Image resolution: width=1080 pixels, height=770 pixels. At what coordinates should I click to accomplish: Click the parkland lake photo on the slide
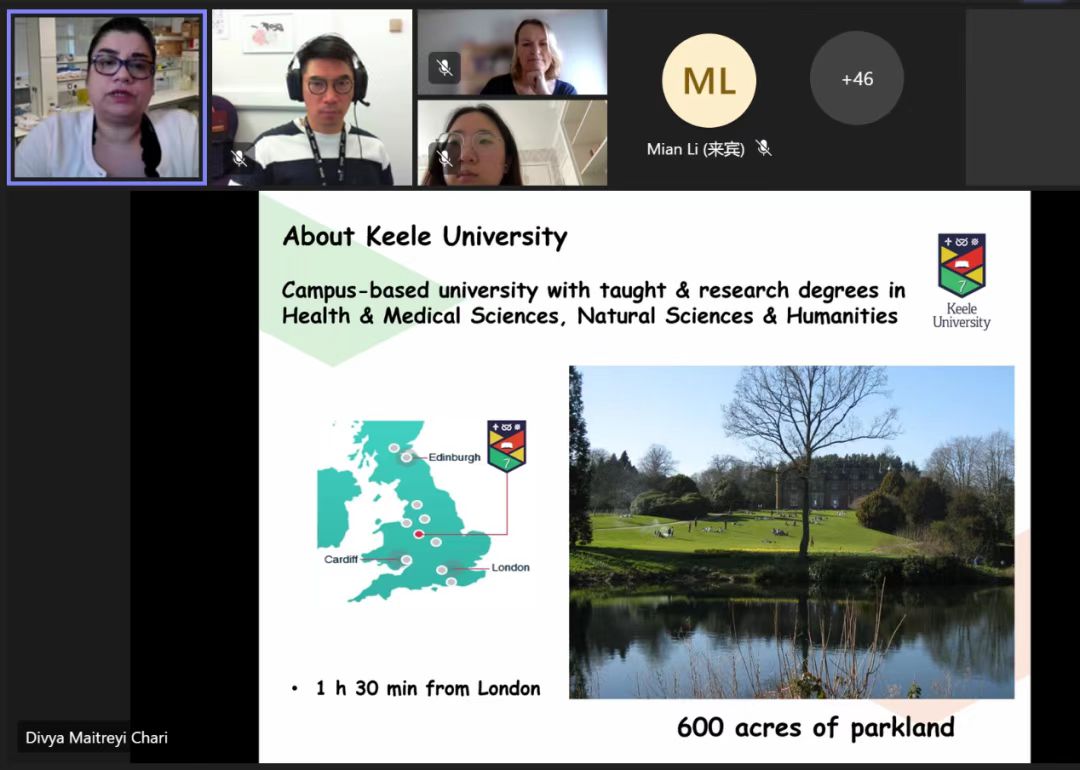click(x=791, y=531)
